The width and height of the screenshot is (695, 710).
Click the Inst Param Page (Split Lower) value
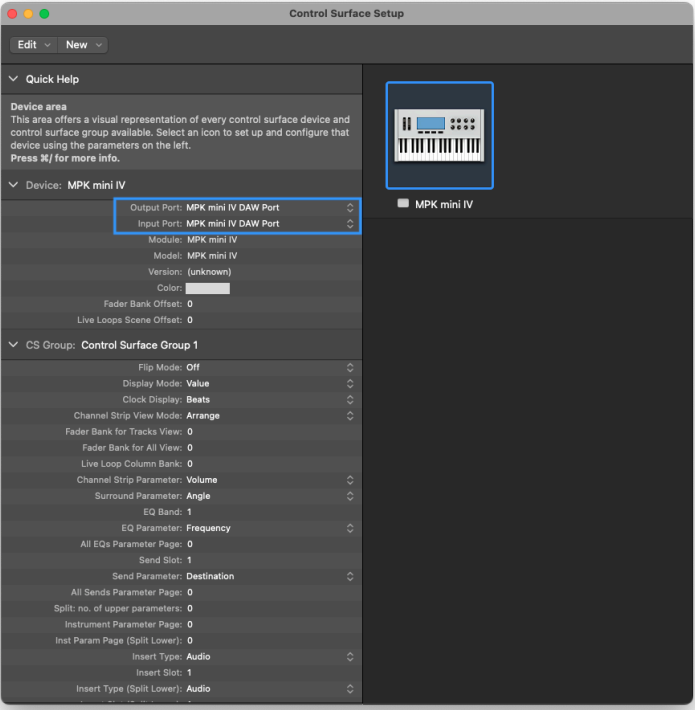tap(190, 640)
